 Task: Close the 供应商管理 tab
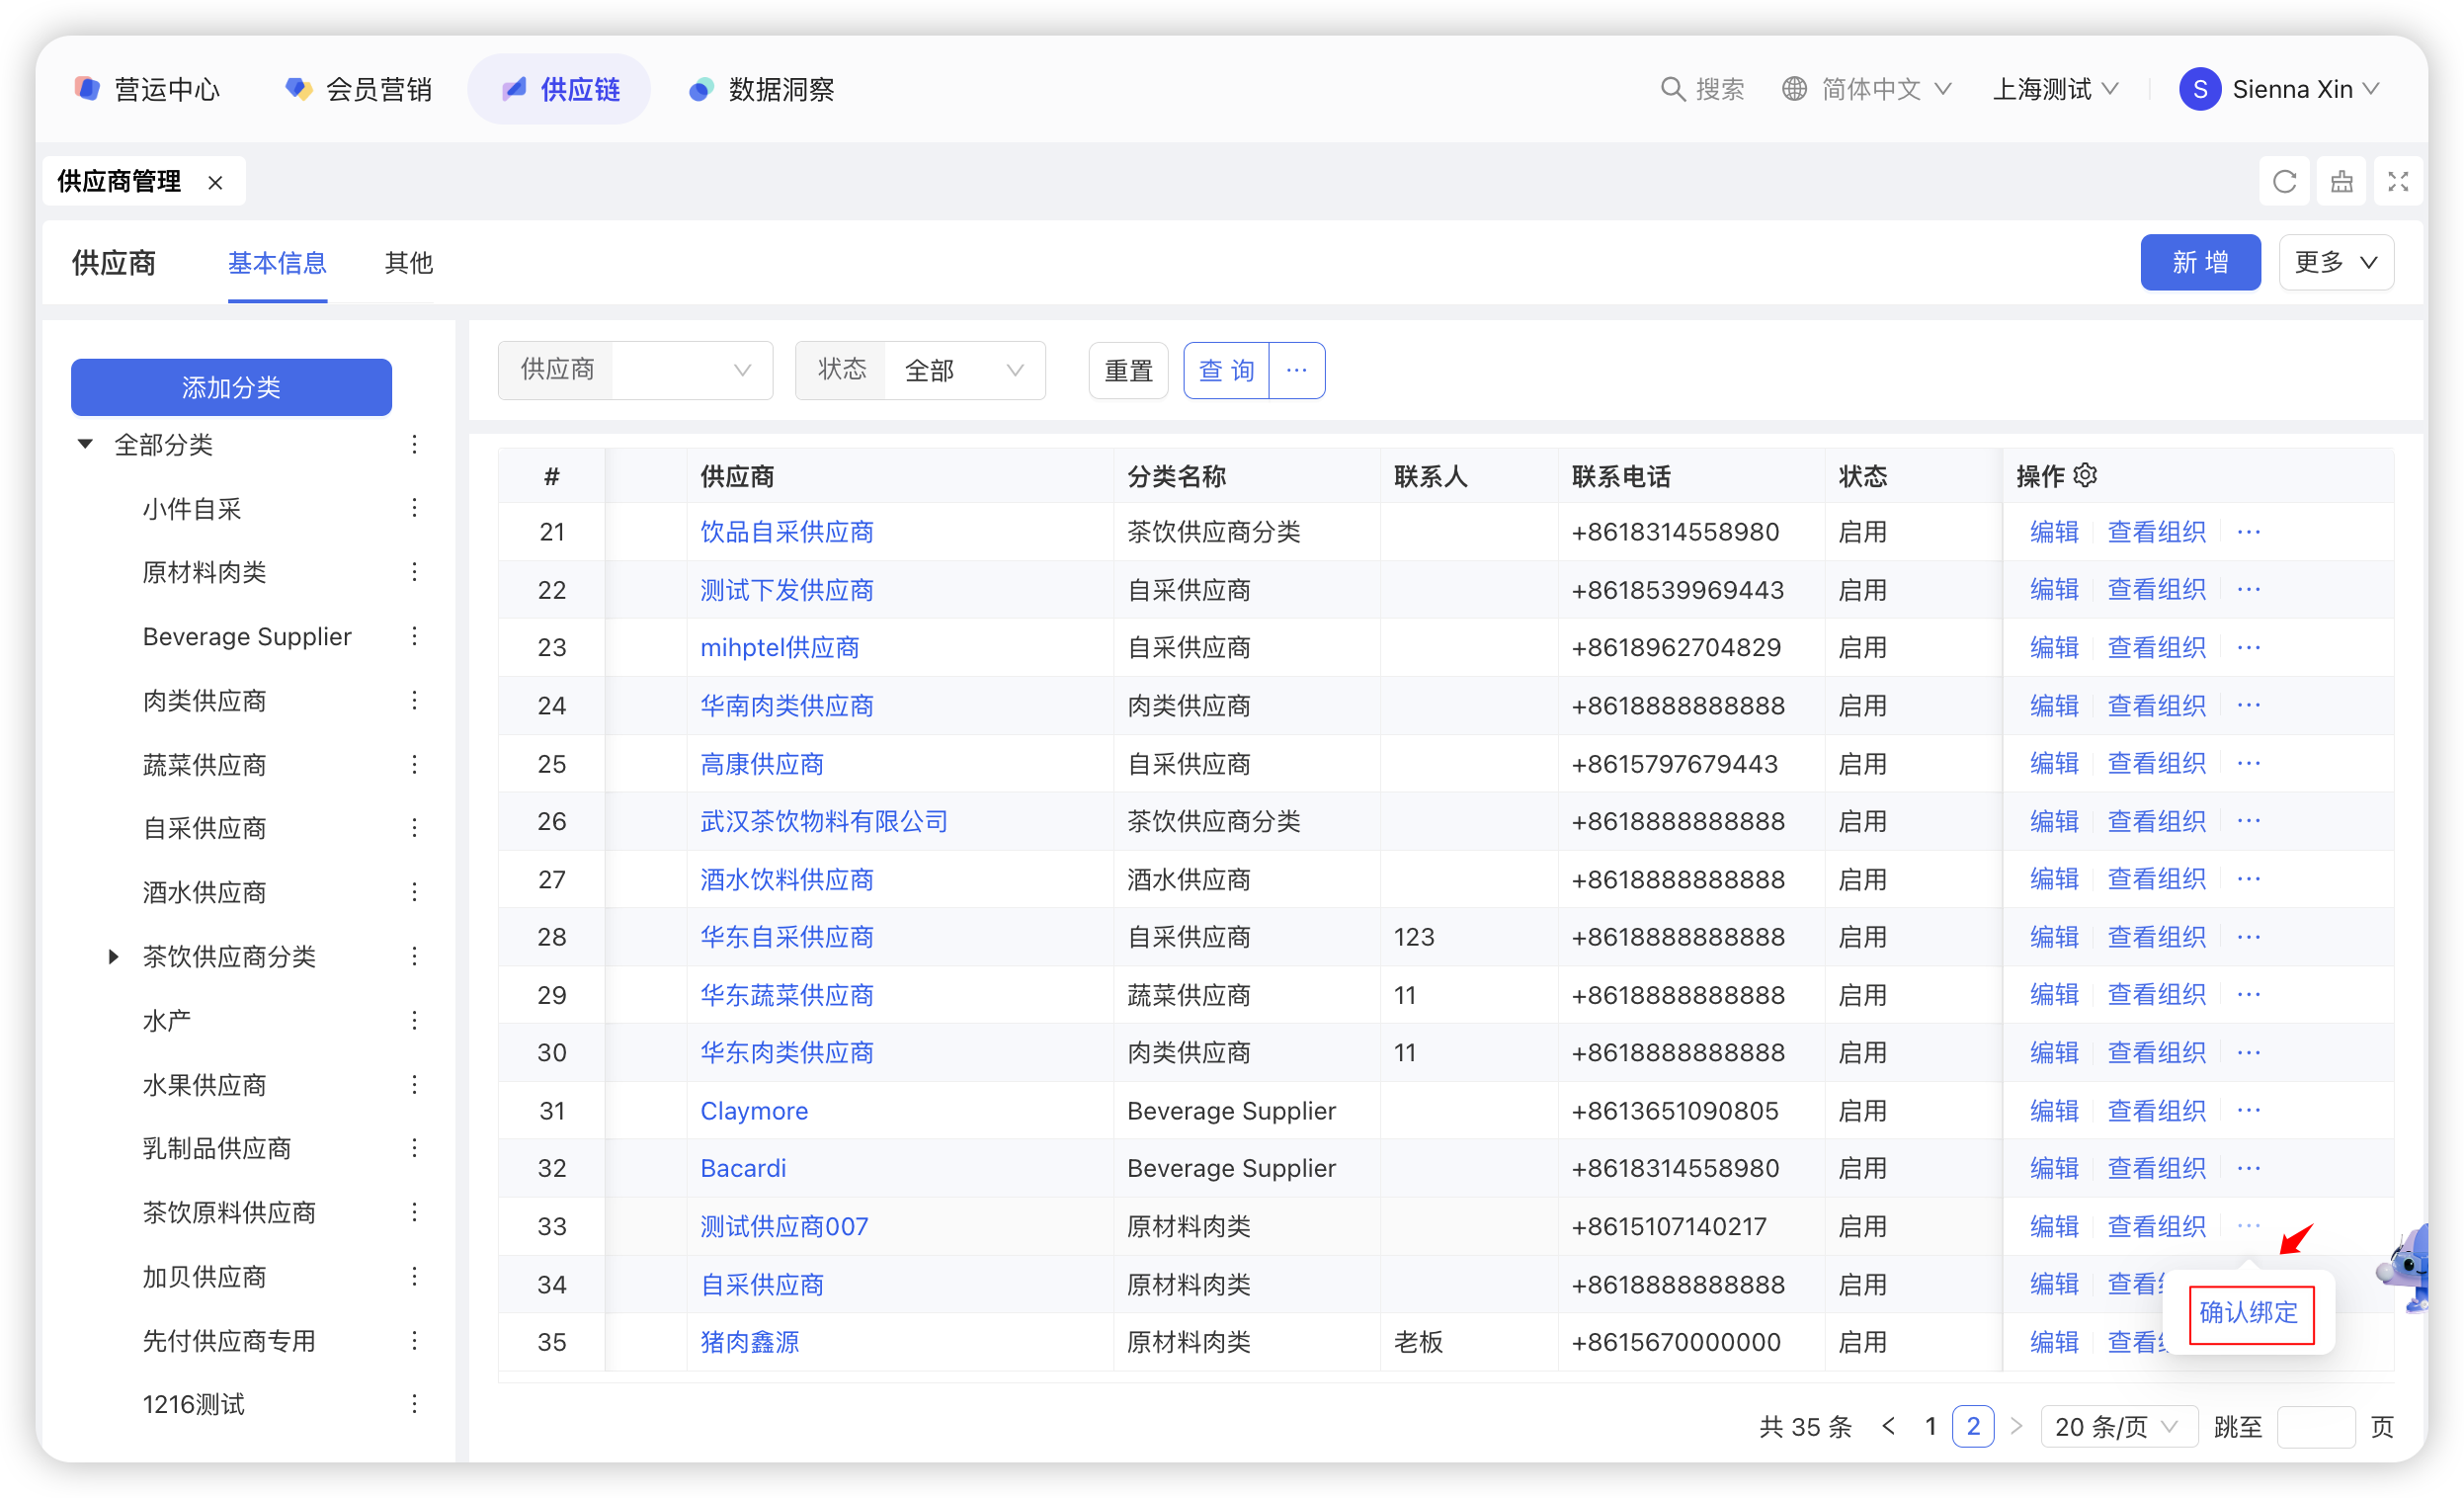(x=215, y=182)
